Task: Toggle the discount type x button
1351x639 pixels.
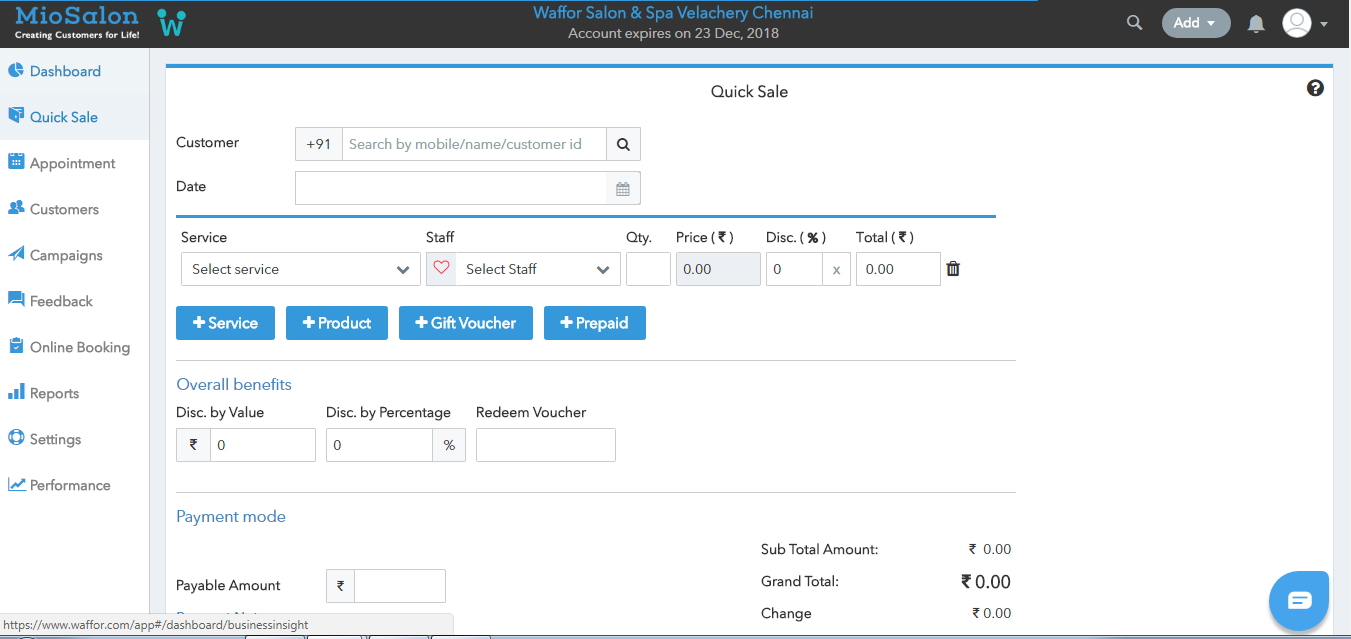Action: pyautogui.click(x=836, y=269)
